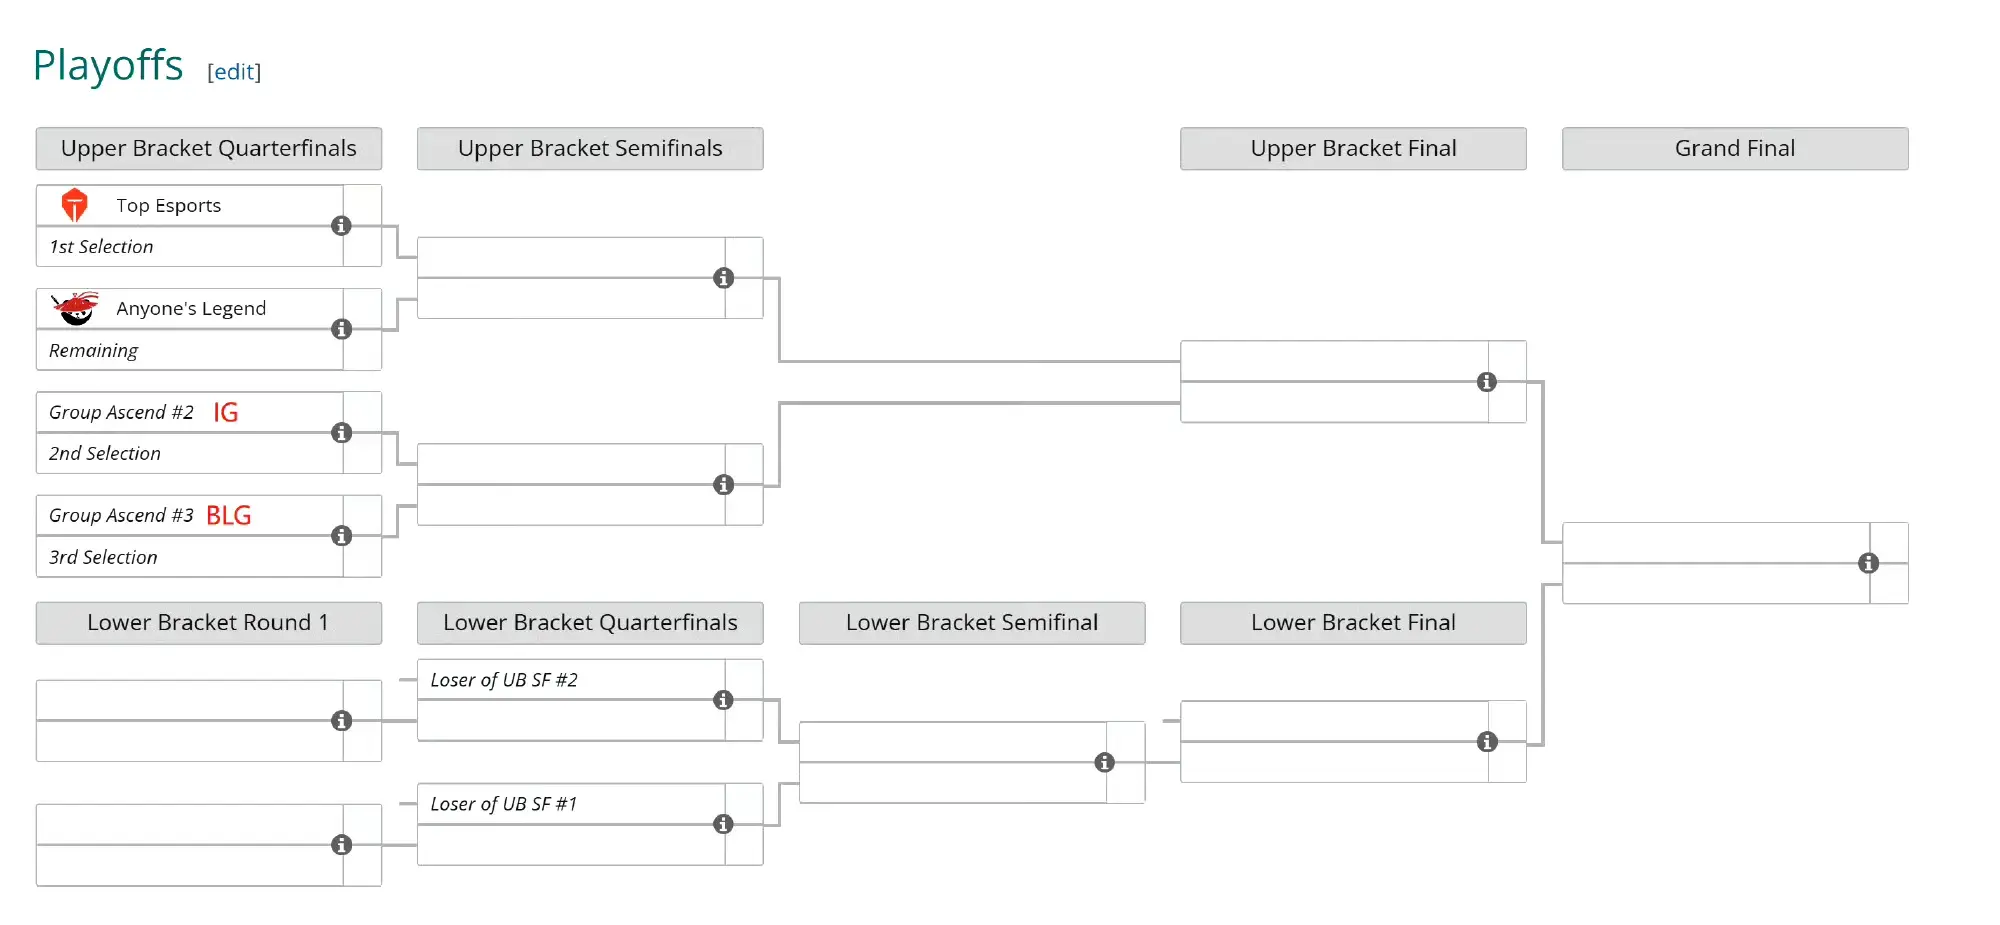Click info icon on Anyone's Legend match
2000x925 pixels.
[x=341, y=329]
